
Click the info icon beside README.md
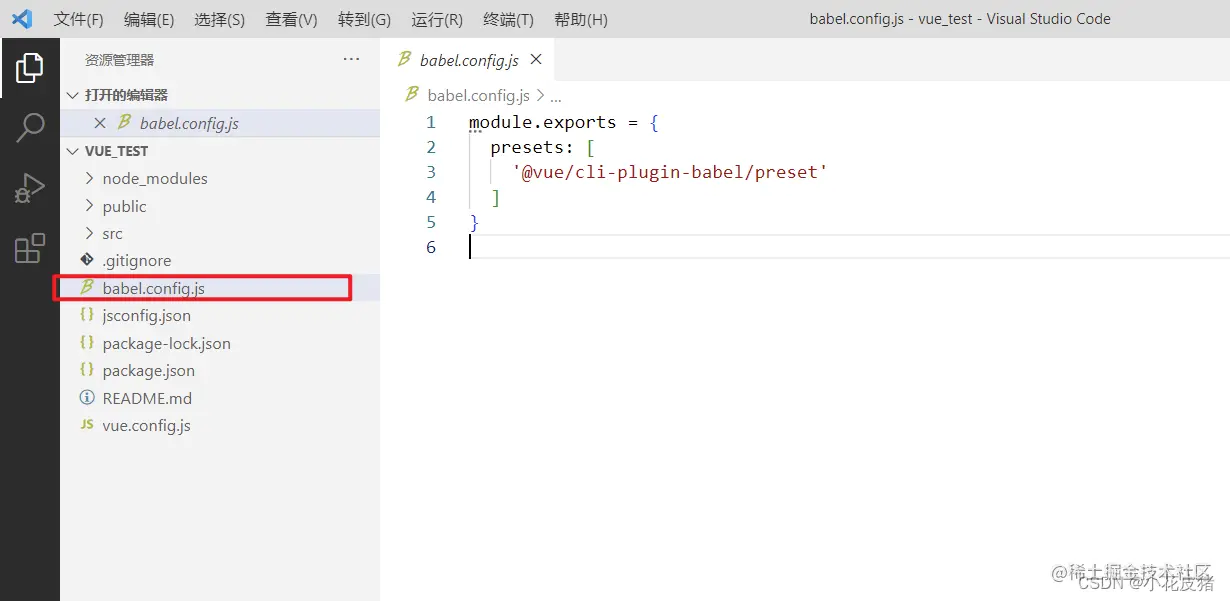[x=87, y=398]
